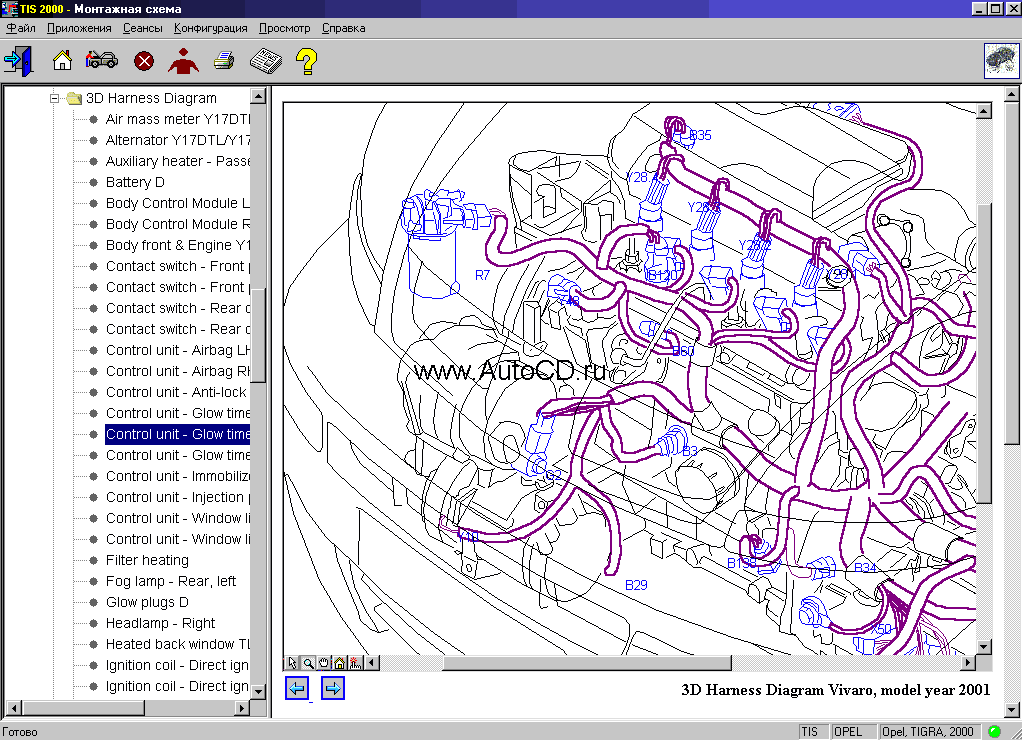
Task: Select Control unit - Immobilizer item
Action: [x=177, y=476]
